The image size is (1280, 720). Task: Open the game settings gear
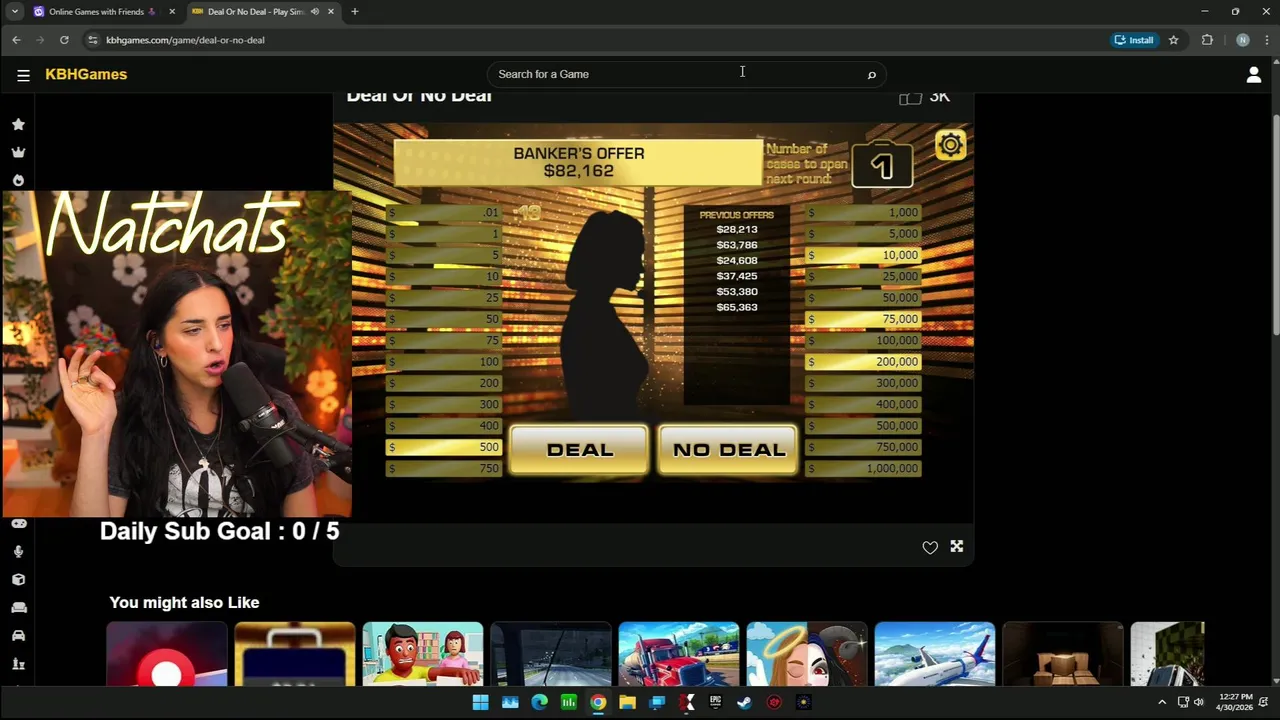[x=950, y=145]
